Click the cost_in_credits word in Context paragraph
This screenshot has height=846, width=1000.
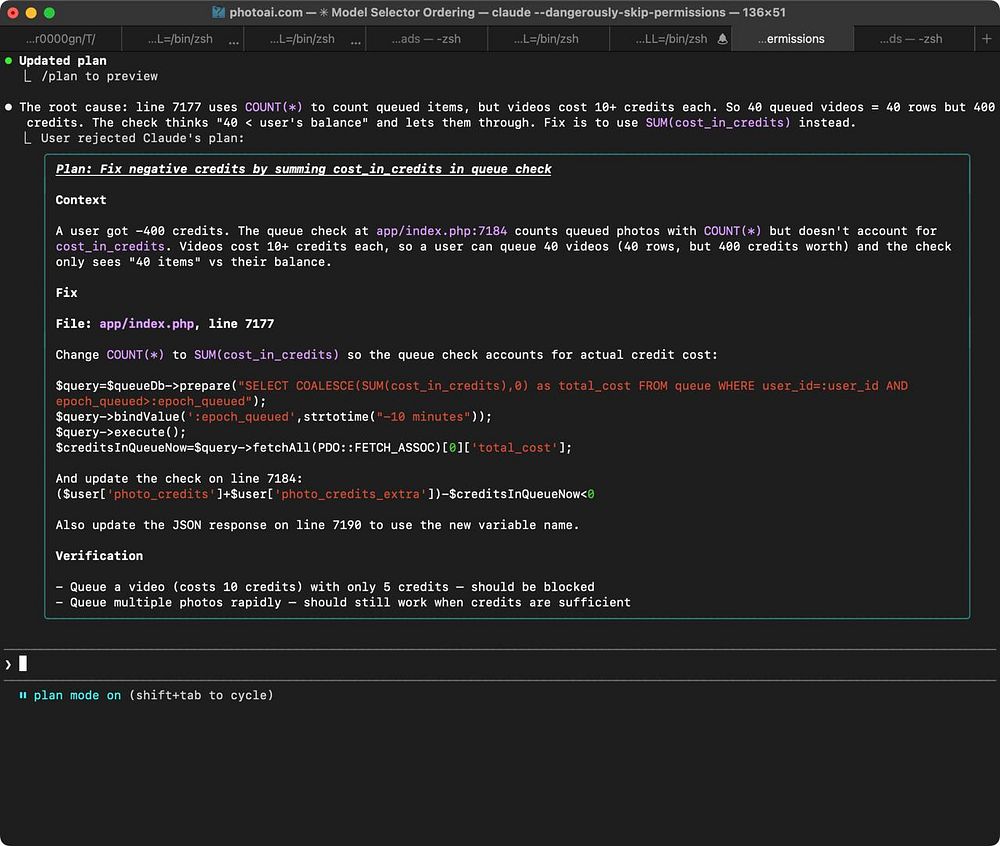(x=110, y=247)
